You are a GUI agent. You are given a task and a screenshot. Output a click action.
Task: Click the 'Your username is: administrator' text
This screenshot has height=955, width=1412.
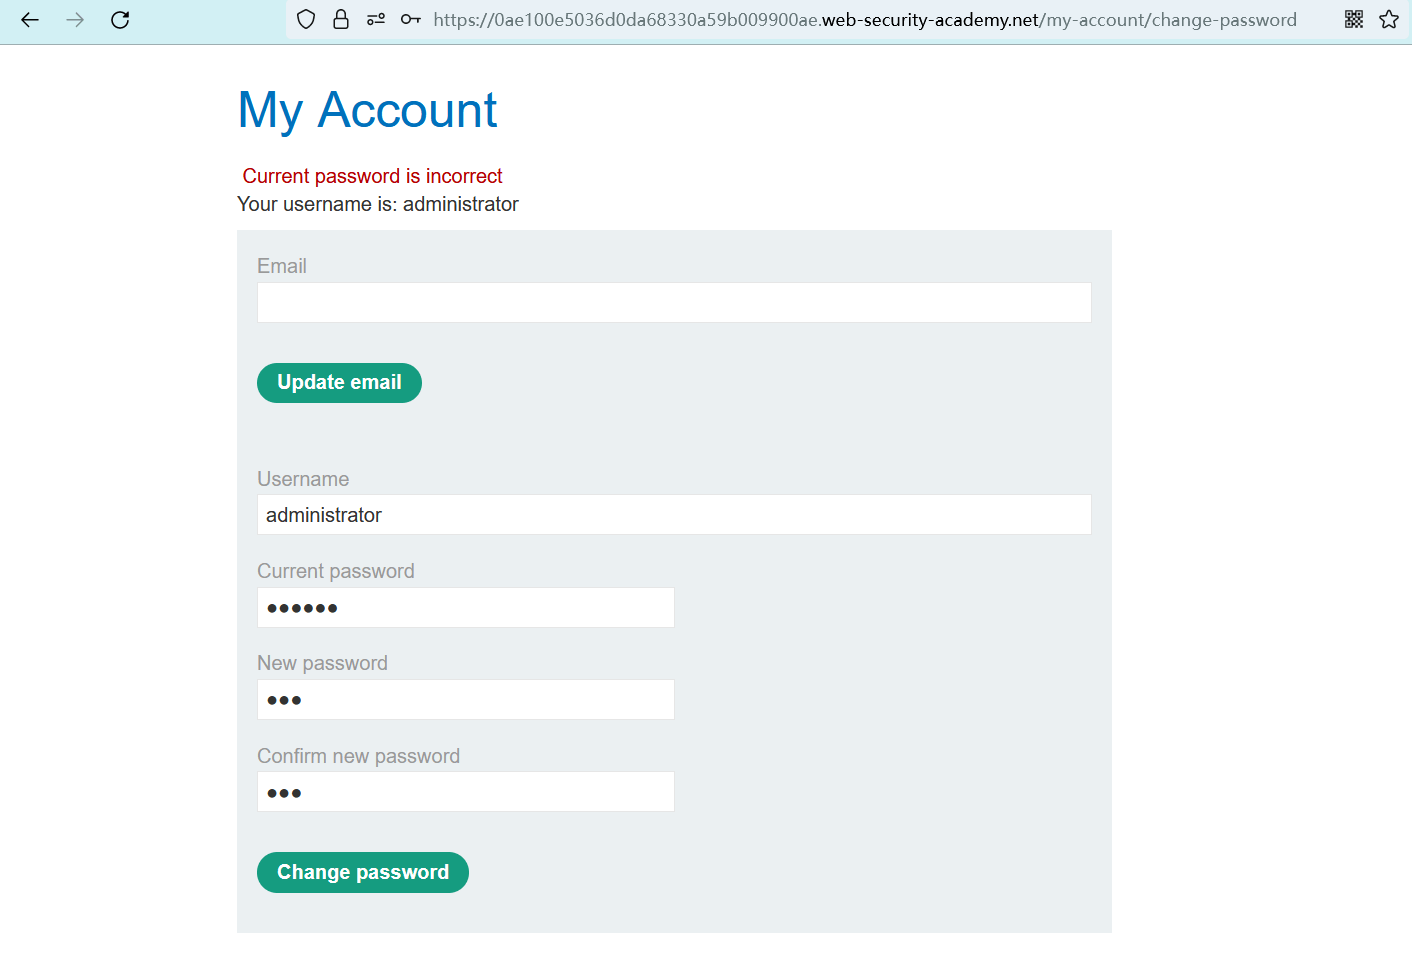[x=378, y=204]
